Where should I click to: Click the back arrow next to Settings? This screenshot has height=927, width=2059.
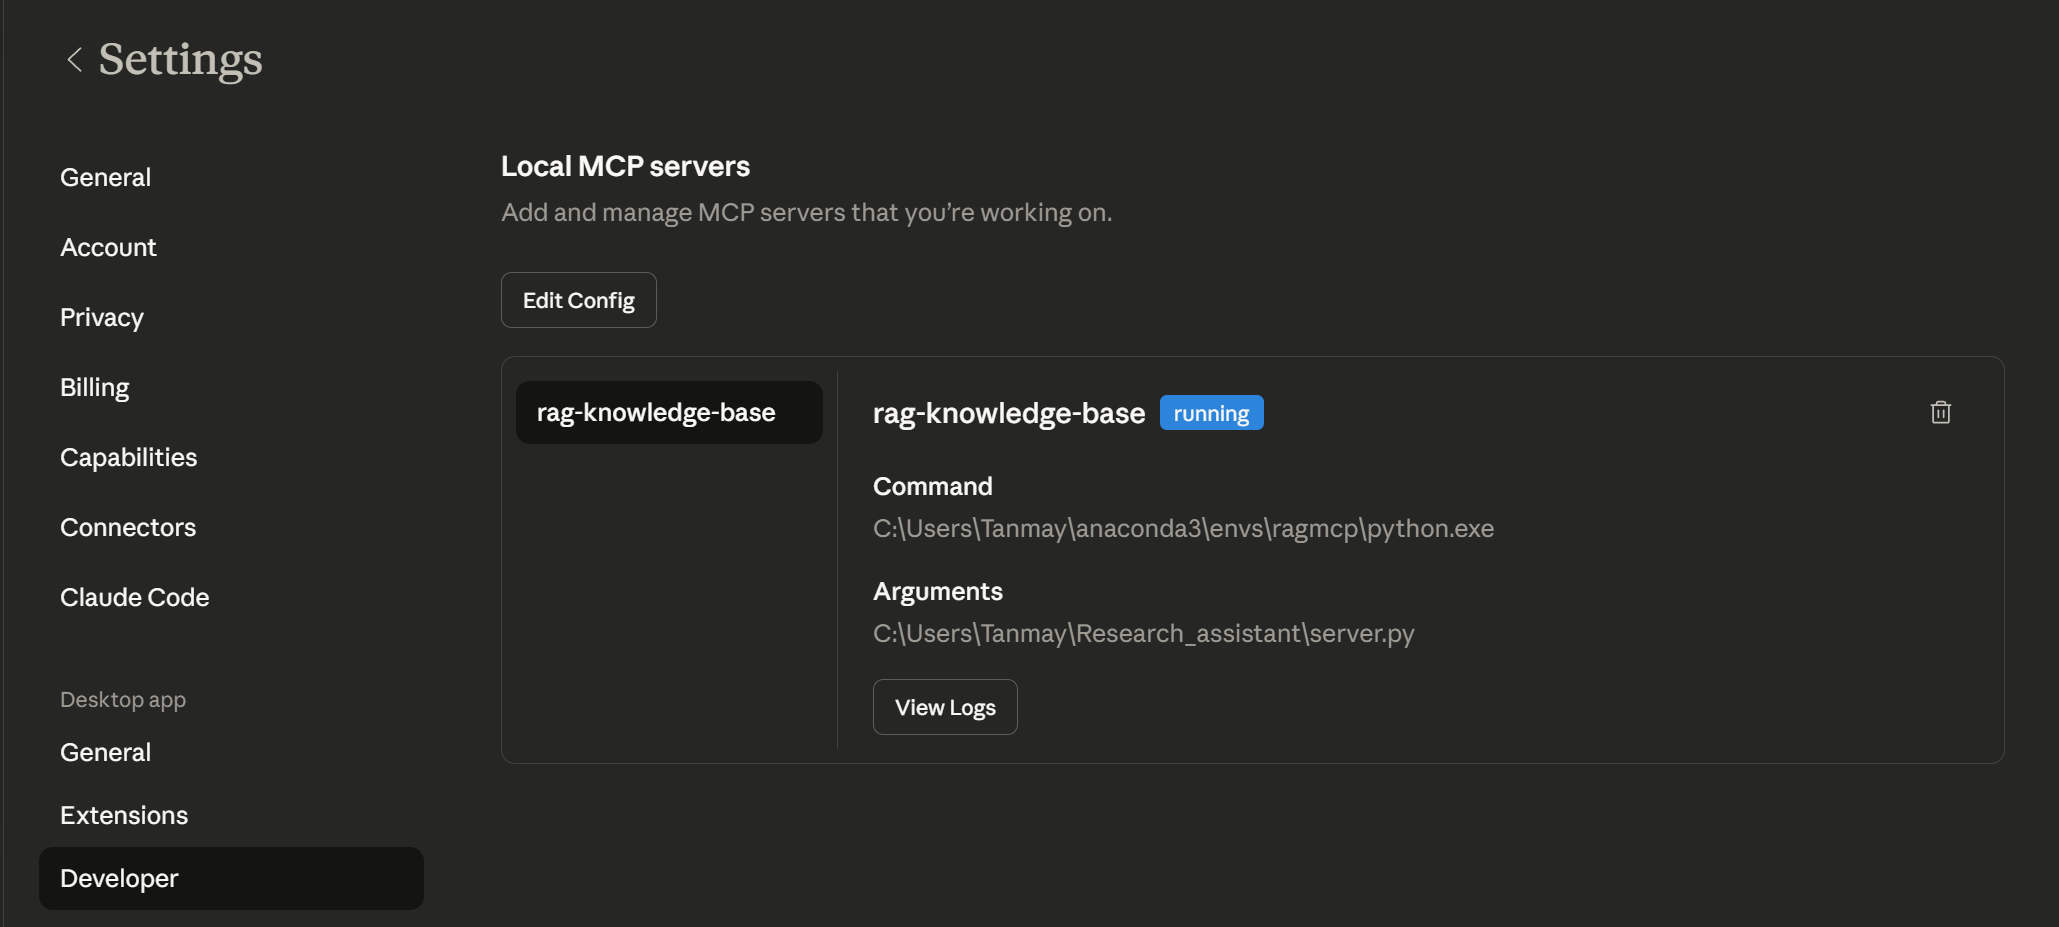pyautogui.click(x=74, y=59)
